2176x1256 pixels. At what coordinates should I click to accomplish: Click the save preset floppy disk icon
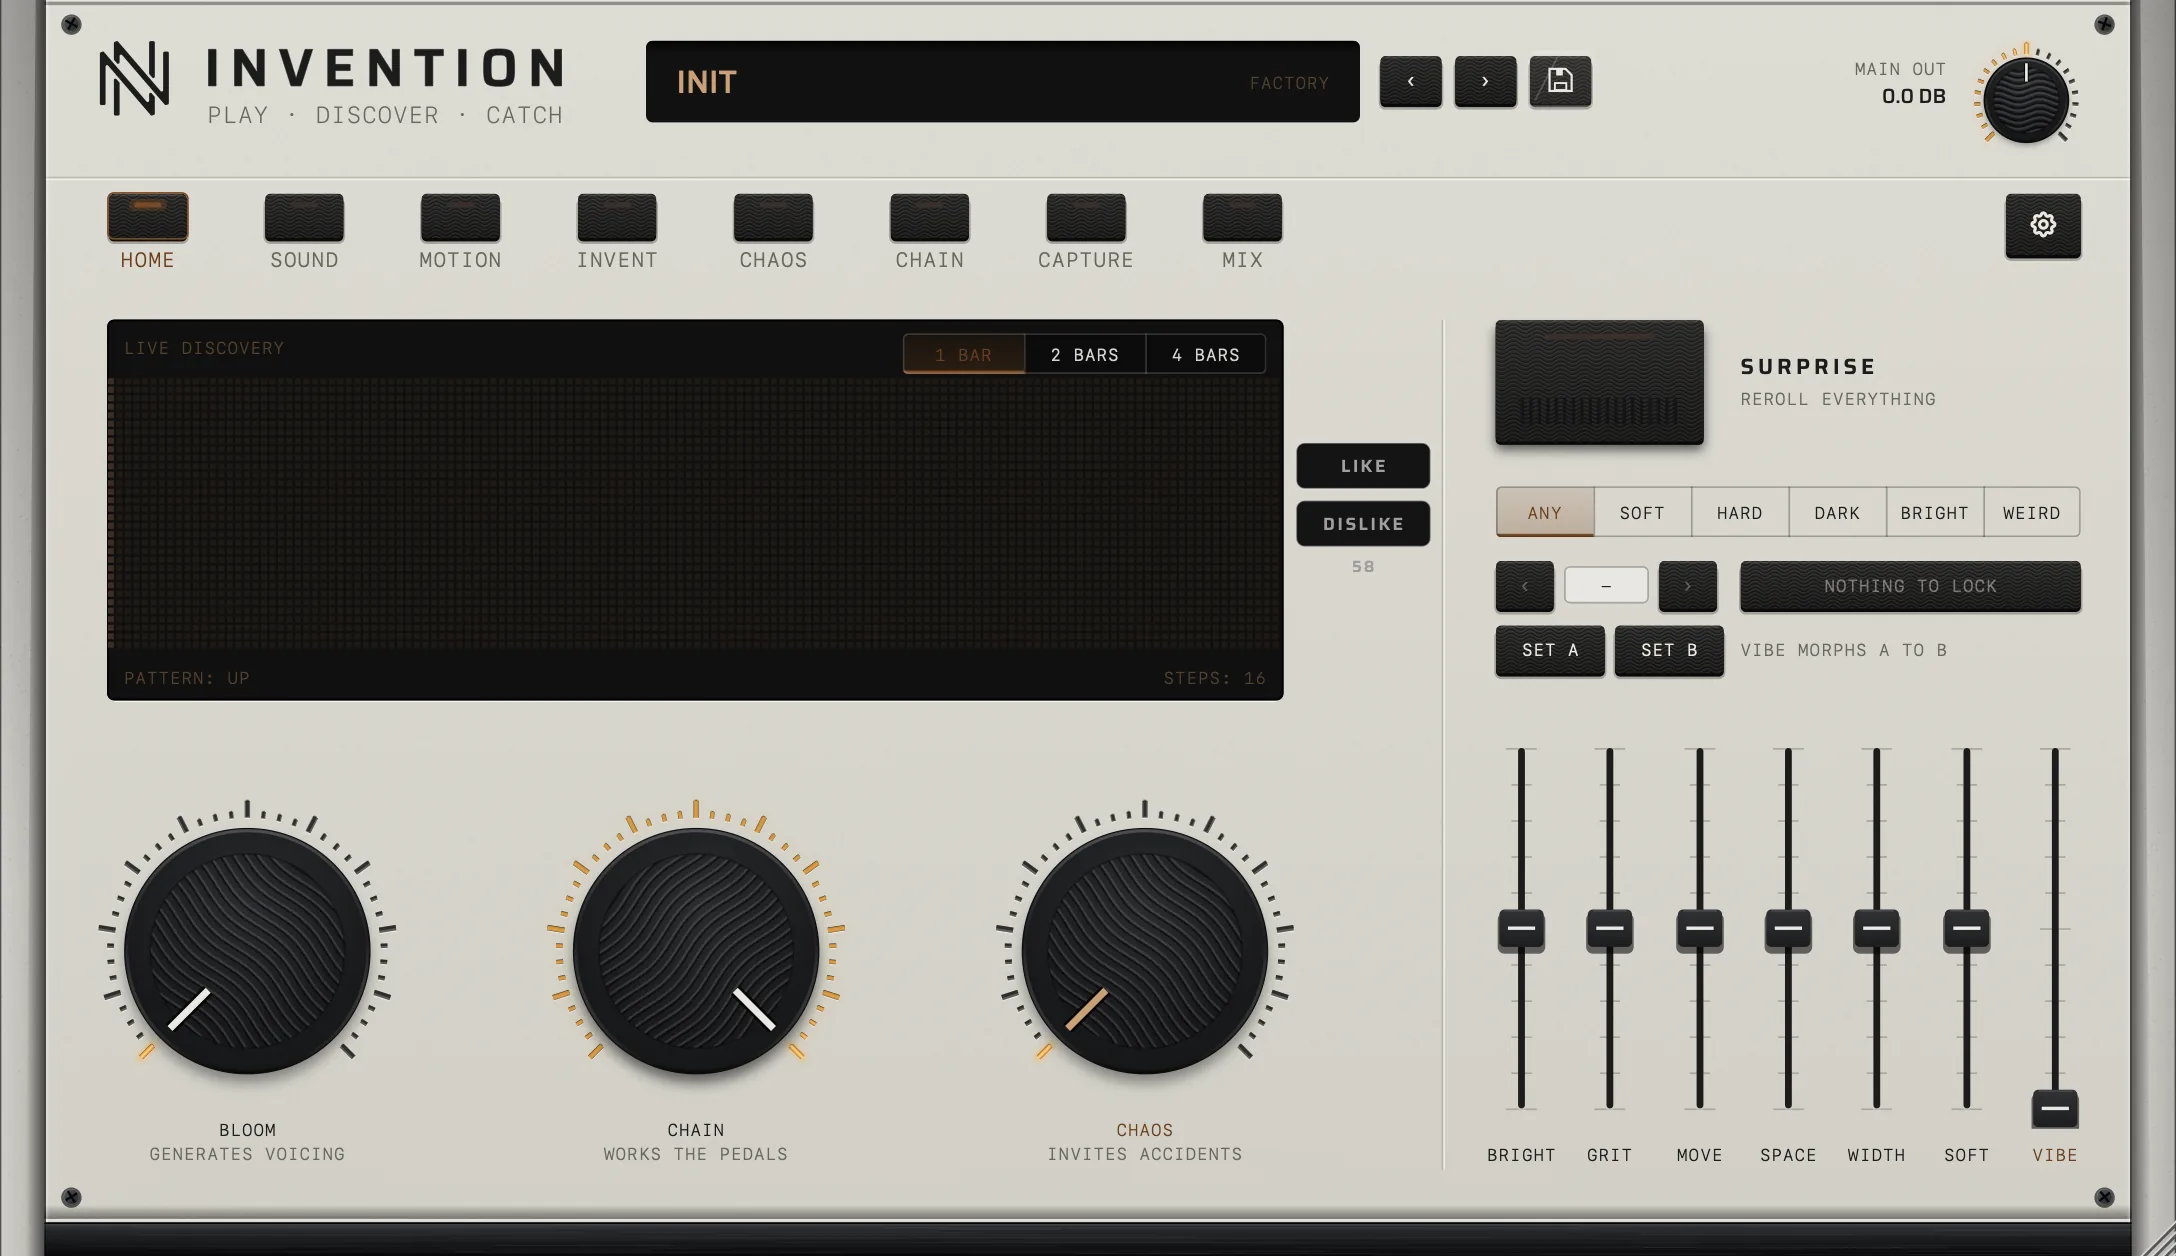(1560, 81)
